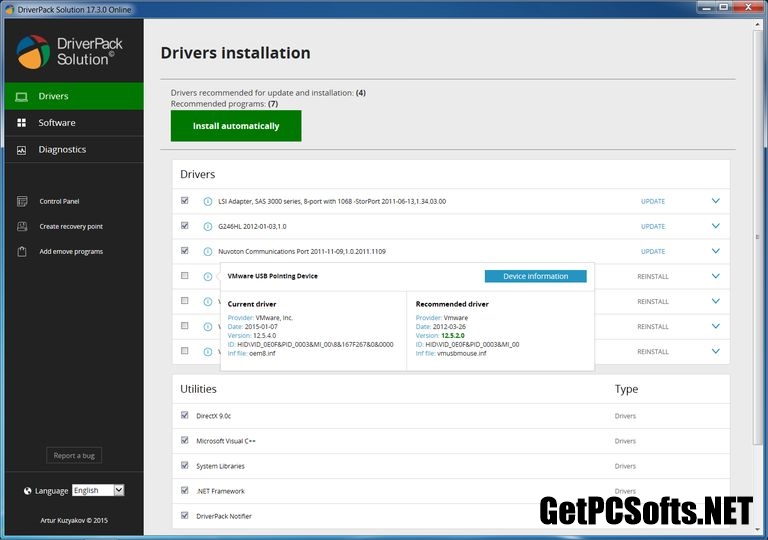This screenshot has width=768, height=540.
Task: Click the scrollbar up arrow
Action: (x=758, y=25)
